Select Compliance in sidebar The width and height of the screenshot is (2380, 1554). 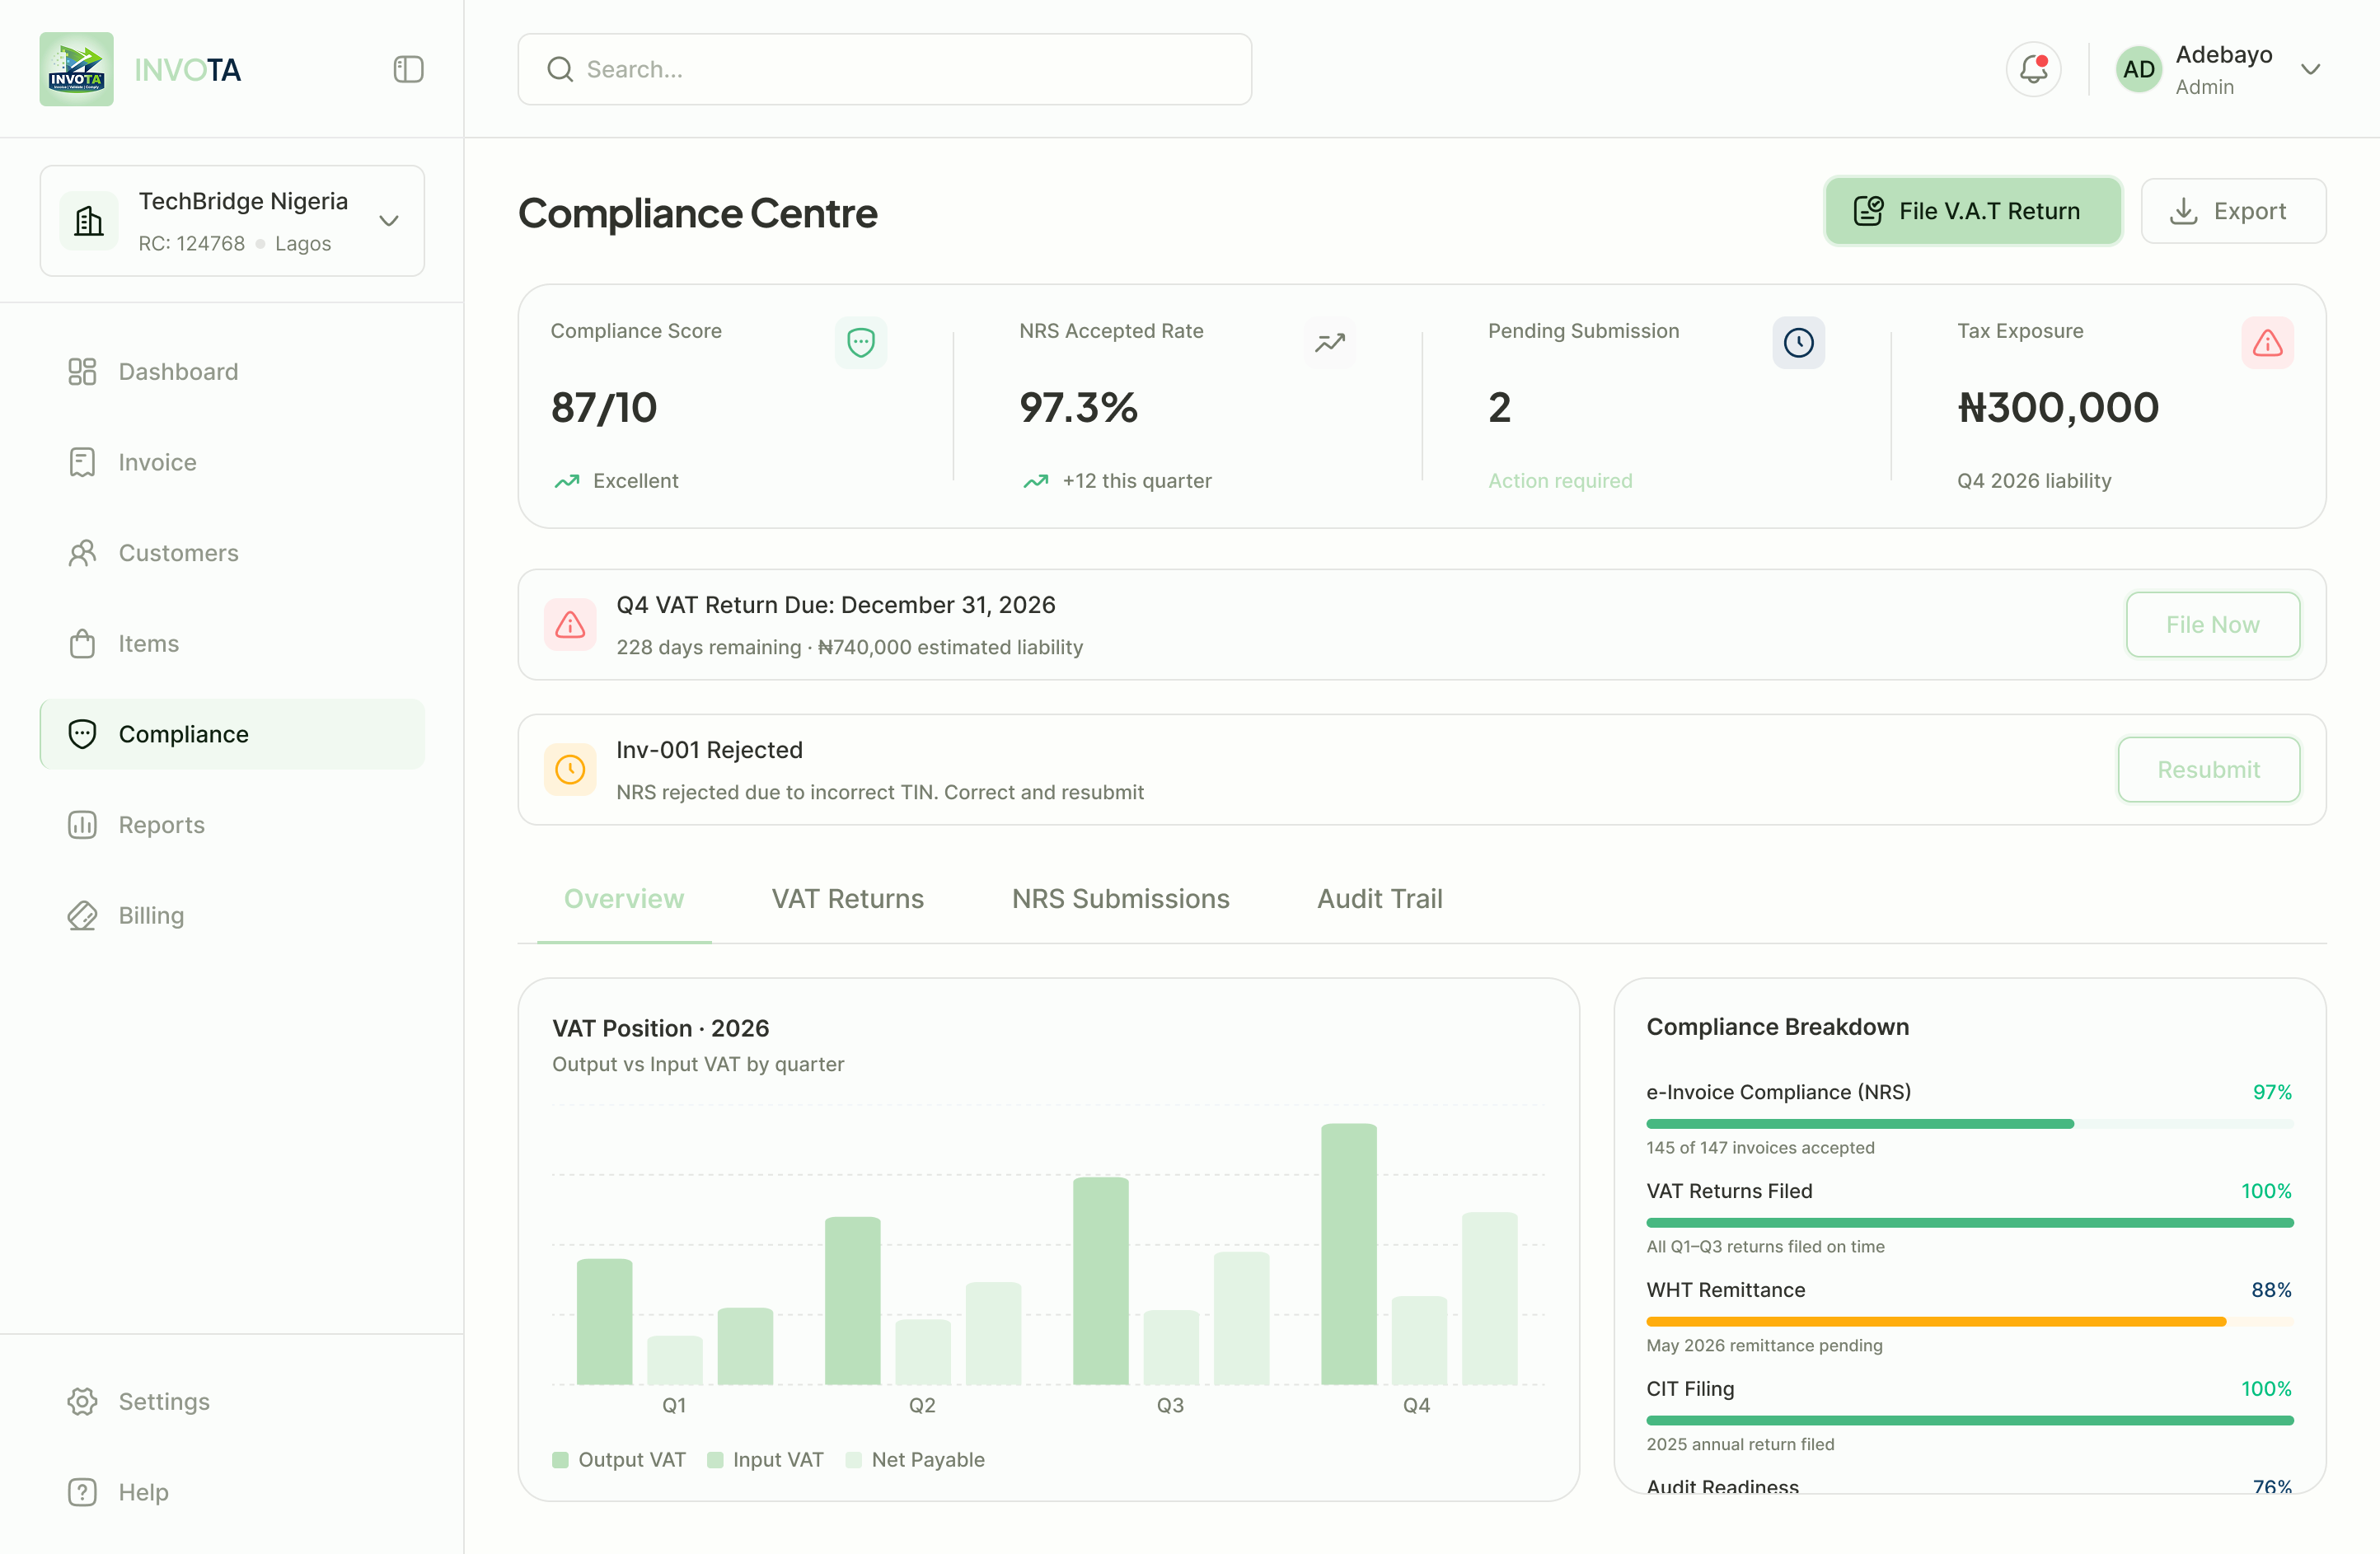[232, 734]
